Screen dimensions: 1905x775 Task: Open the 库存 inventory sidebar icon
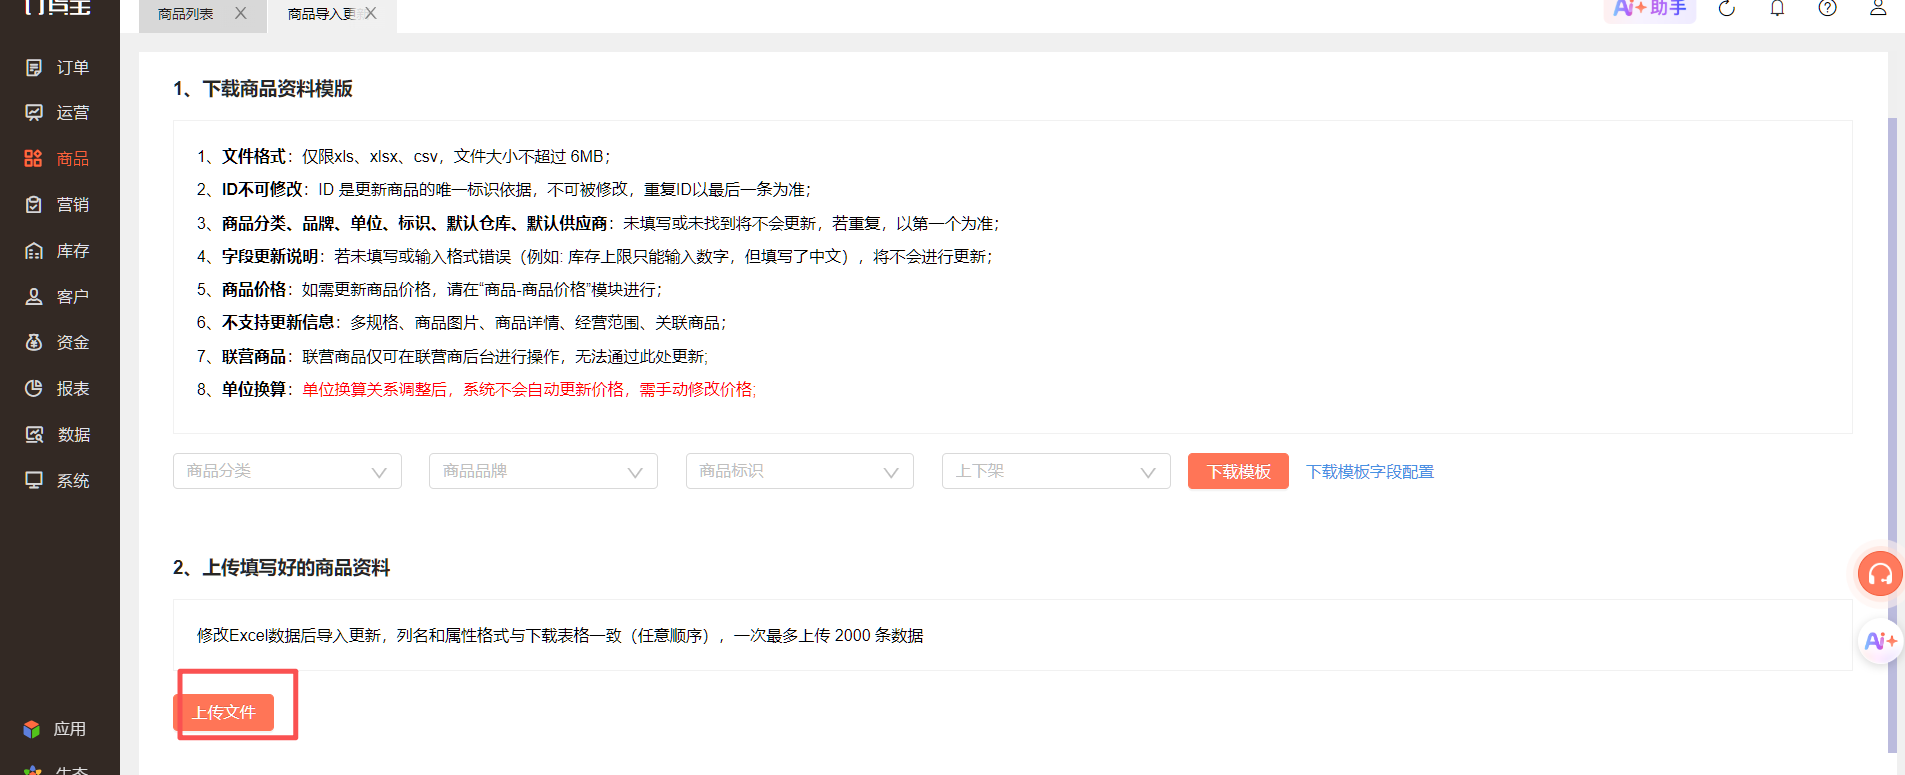pos(34,251)
